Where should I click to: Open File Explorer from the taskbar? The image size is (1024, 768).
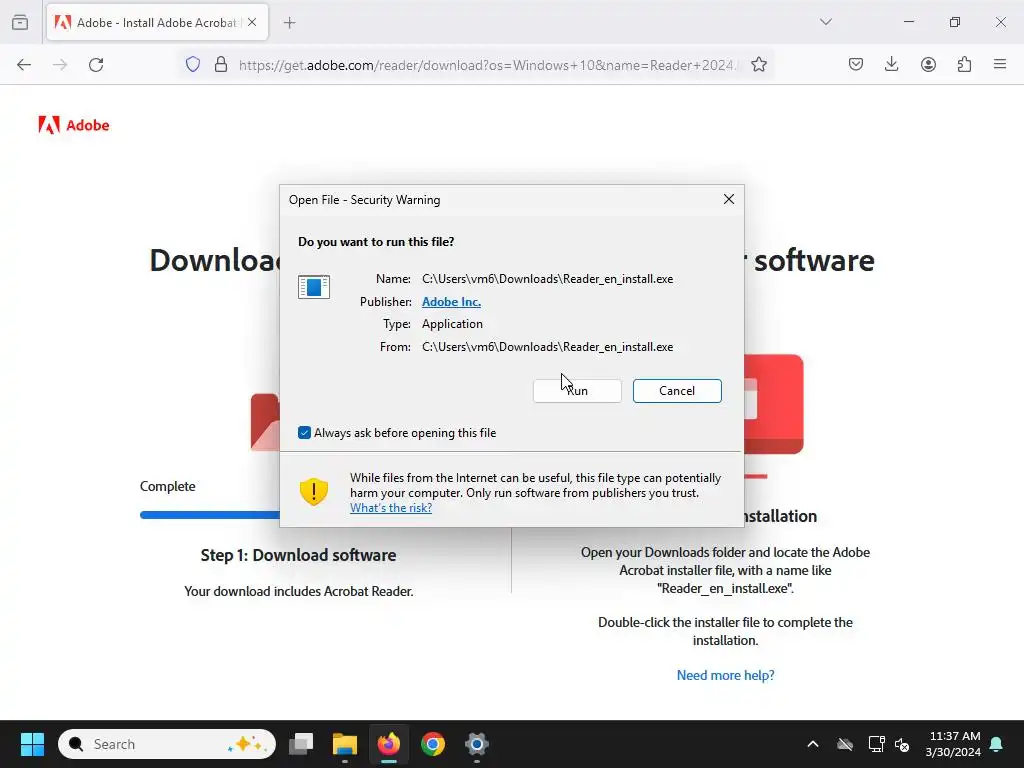click(x=345, y=744)
